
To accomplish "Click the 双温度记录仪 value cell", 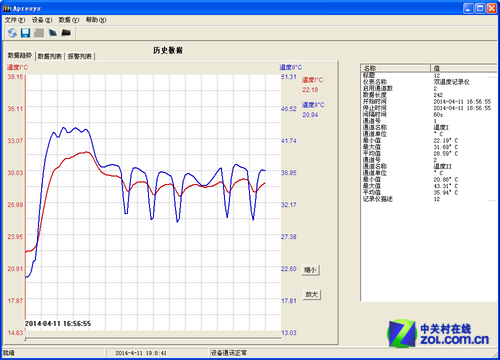I will click(x=451, y=82).
